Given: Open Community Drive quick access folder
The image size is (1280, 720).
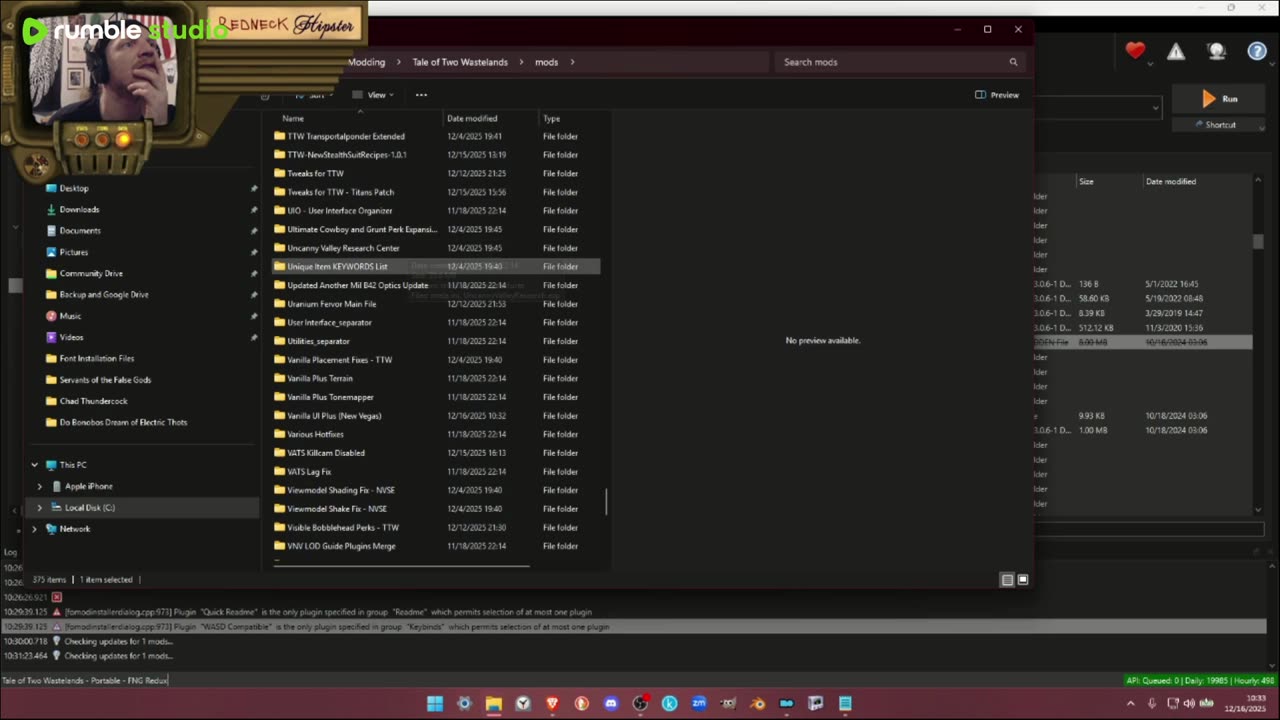Looking at the screenshot, I should tap(91, 273).
